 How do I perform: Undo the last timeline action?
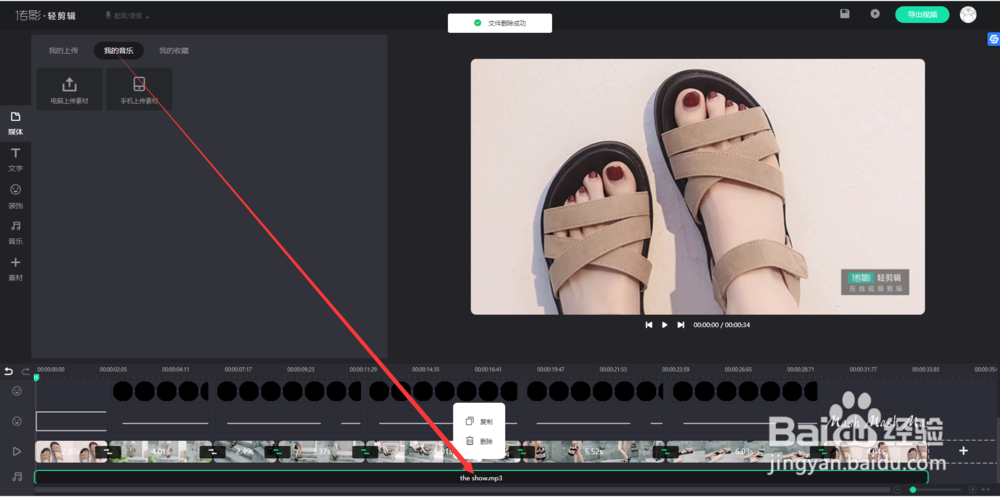8,371
